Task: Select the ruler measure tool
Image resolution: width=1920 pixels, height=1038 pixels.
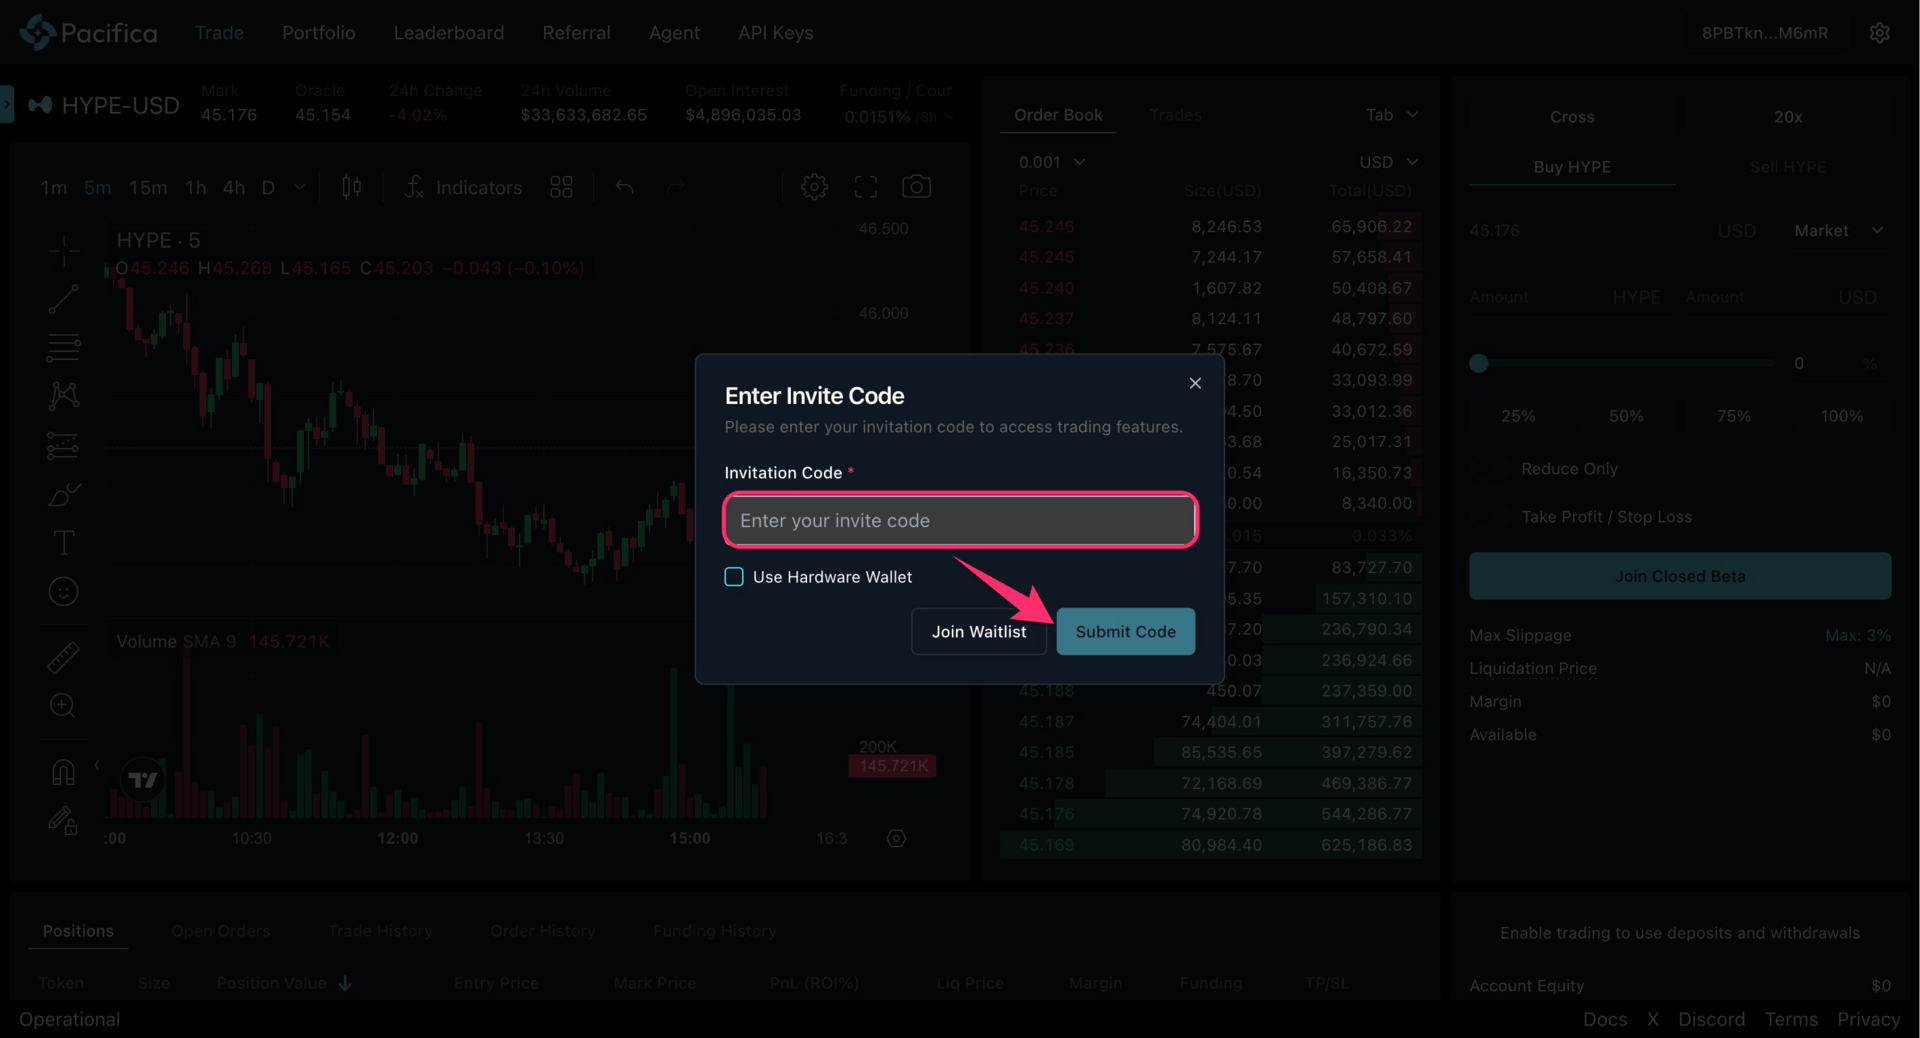Action: (x=63, y=657)
